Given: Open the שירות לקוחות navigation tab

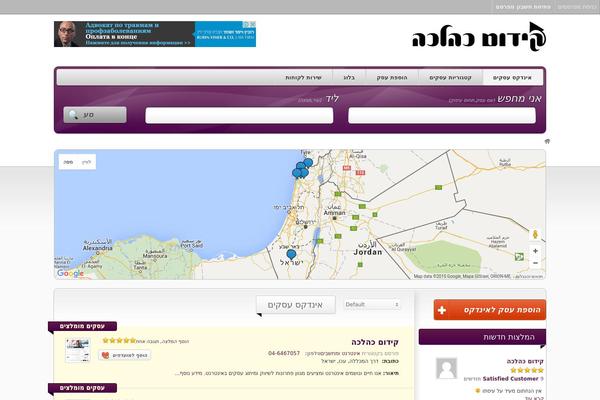Looking at the screenshot, I should pyautogui.click(x=303, y=78).
